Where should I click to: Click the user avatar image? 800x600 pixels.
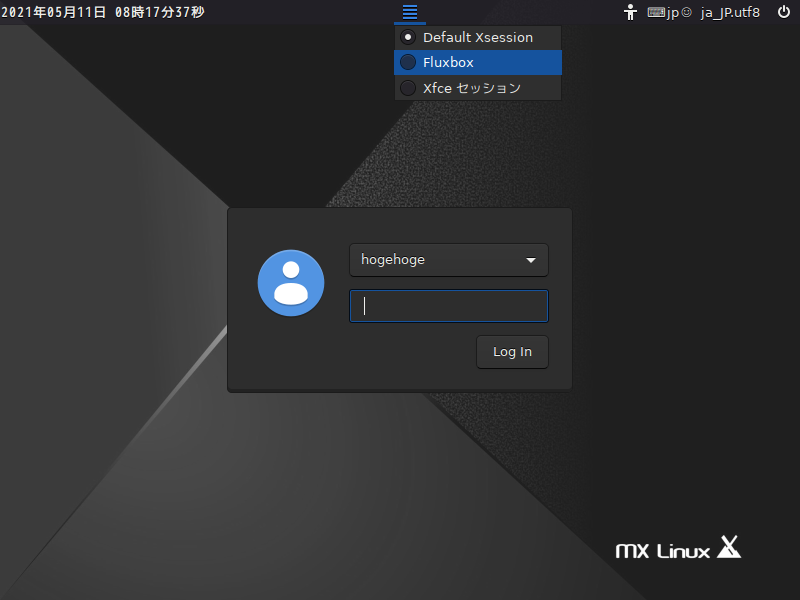pyautogui.click(x=291, y=283)
